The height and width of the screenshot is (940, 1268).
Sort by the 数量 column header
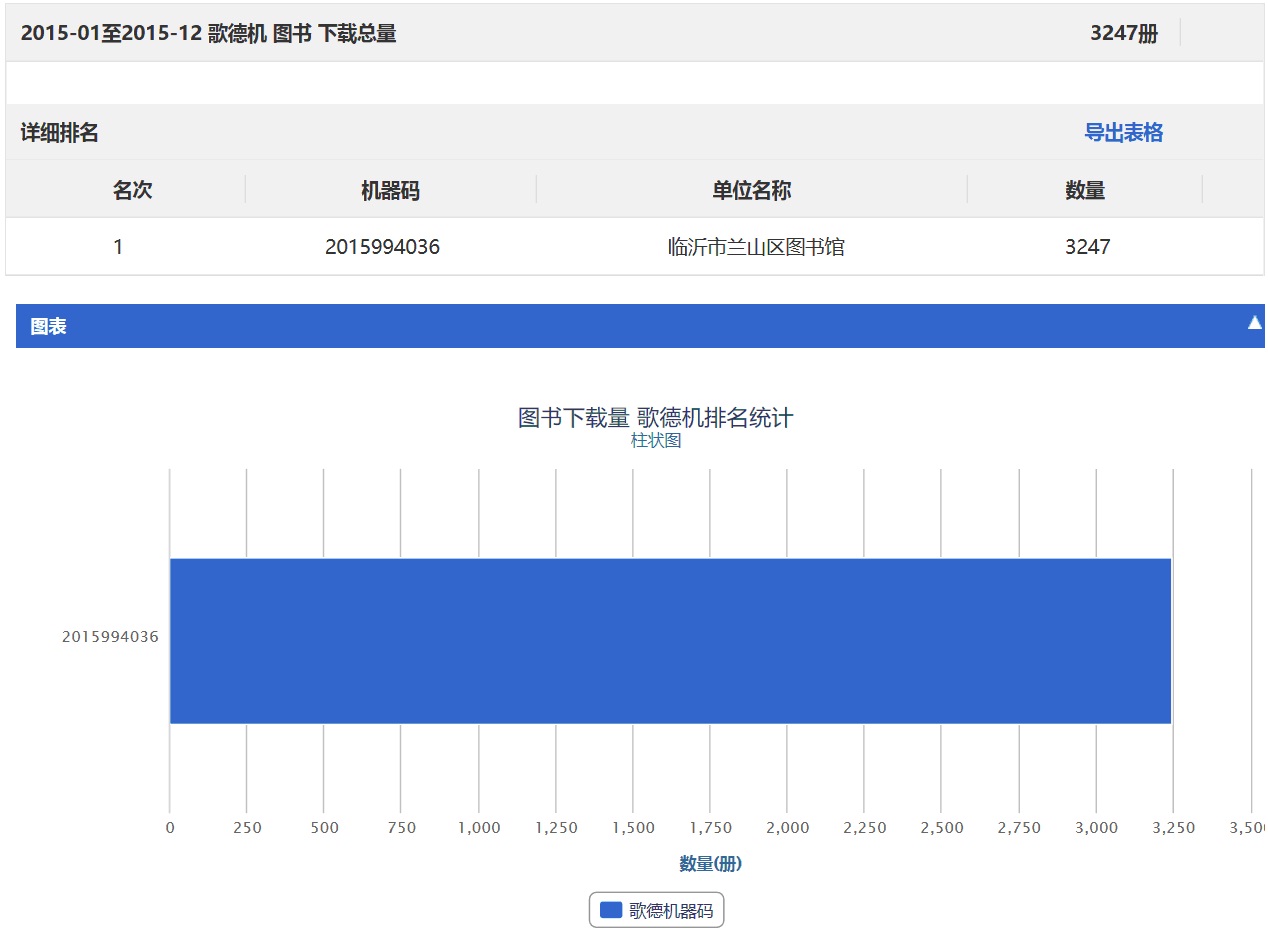[1085, 190]
